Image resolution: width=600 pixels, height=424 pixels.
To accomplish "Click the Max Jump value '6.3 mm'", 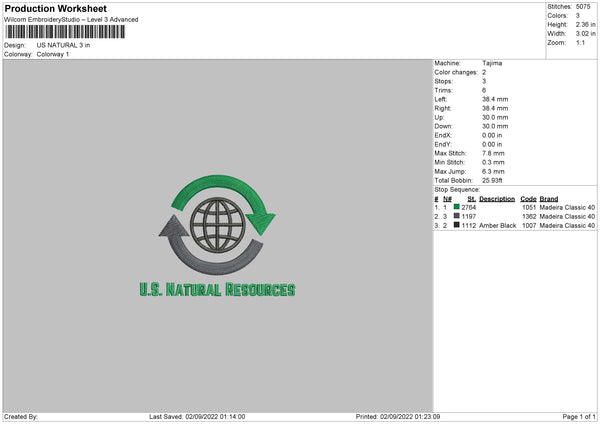I will coord(493,171).
